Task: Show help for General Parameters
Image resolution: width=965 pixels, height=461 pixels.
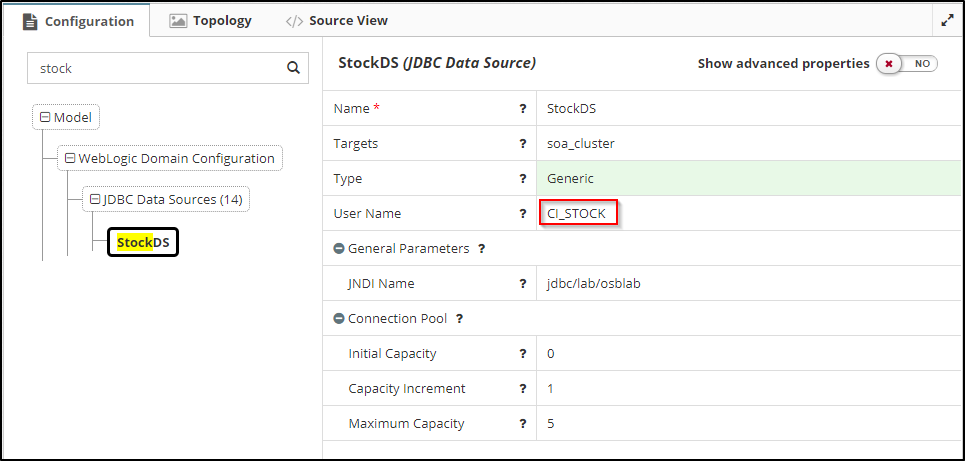Action: click(481, 248)
